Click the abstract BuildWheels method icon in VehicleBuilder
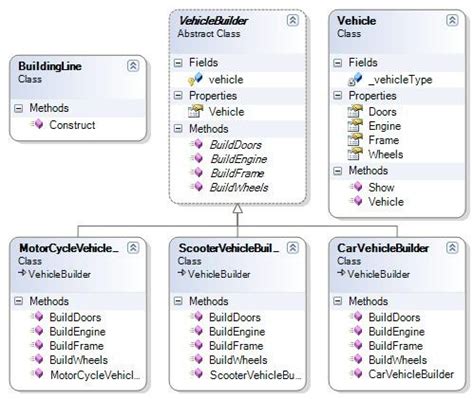Viewport: 474px width, 399px height. point(197,187)
